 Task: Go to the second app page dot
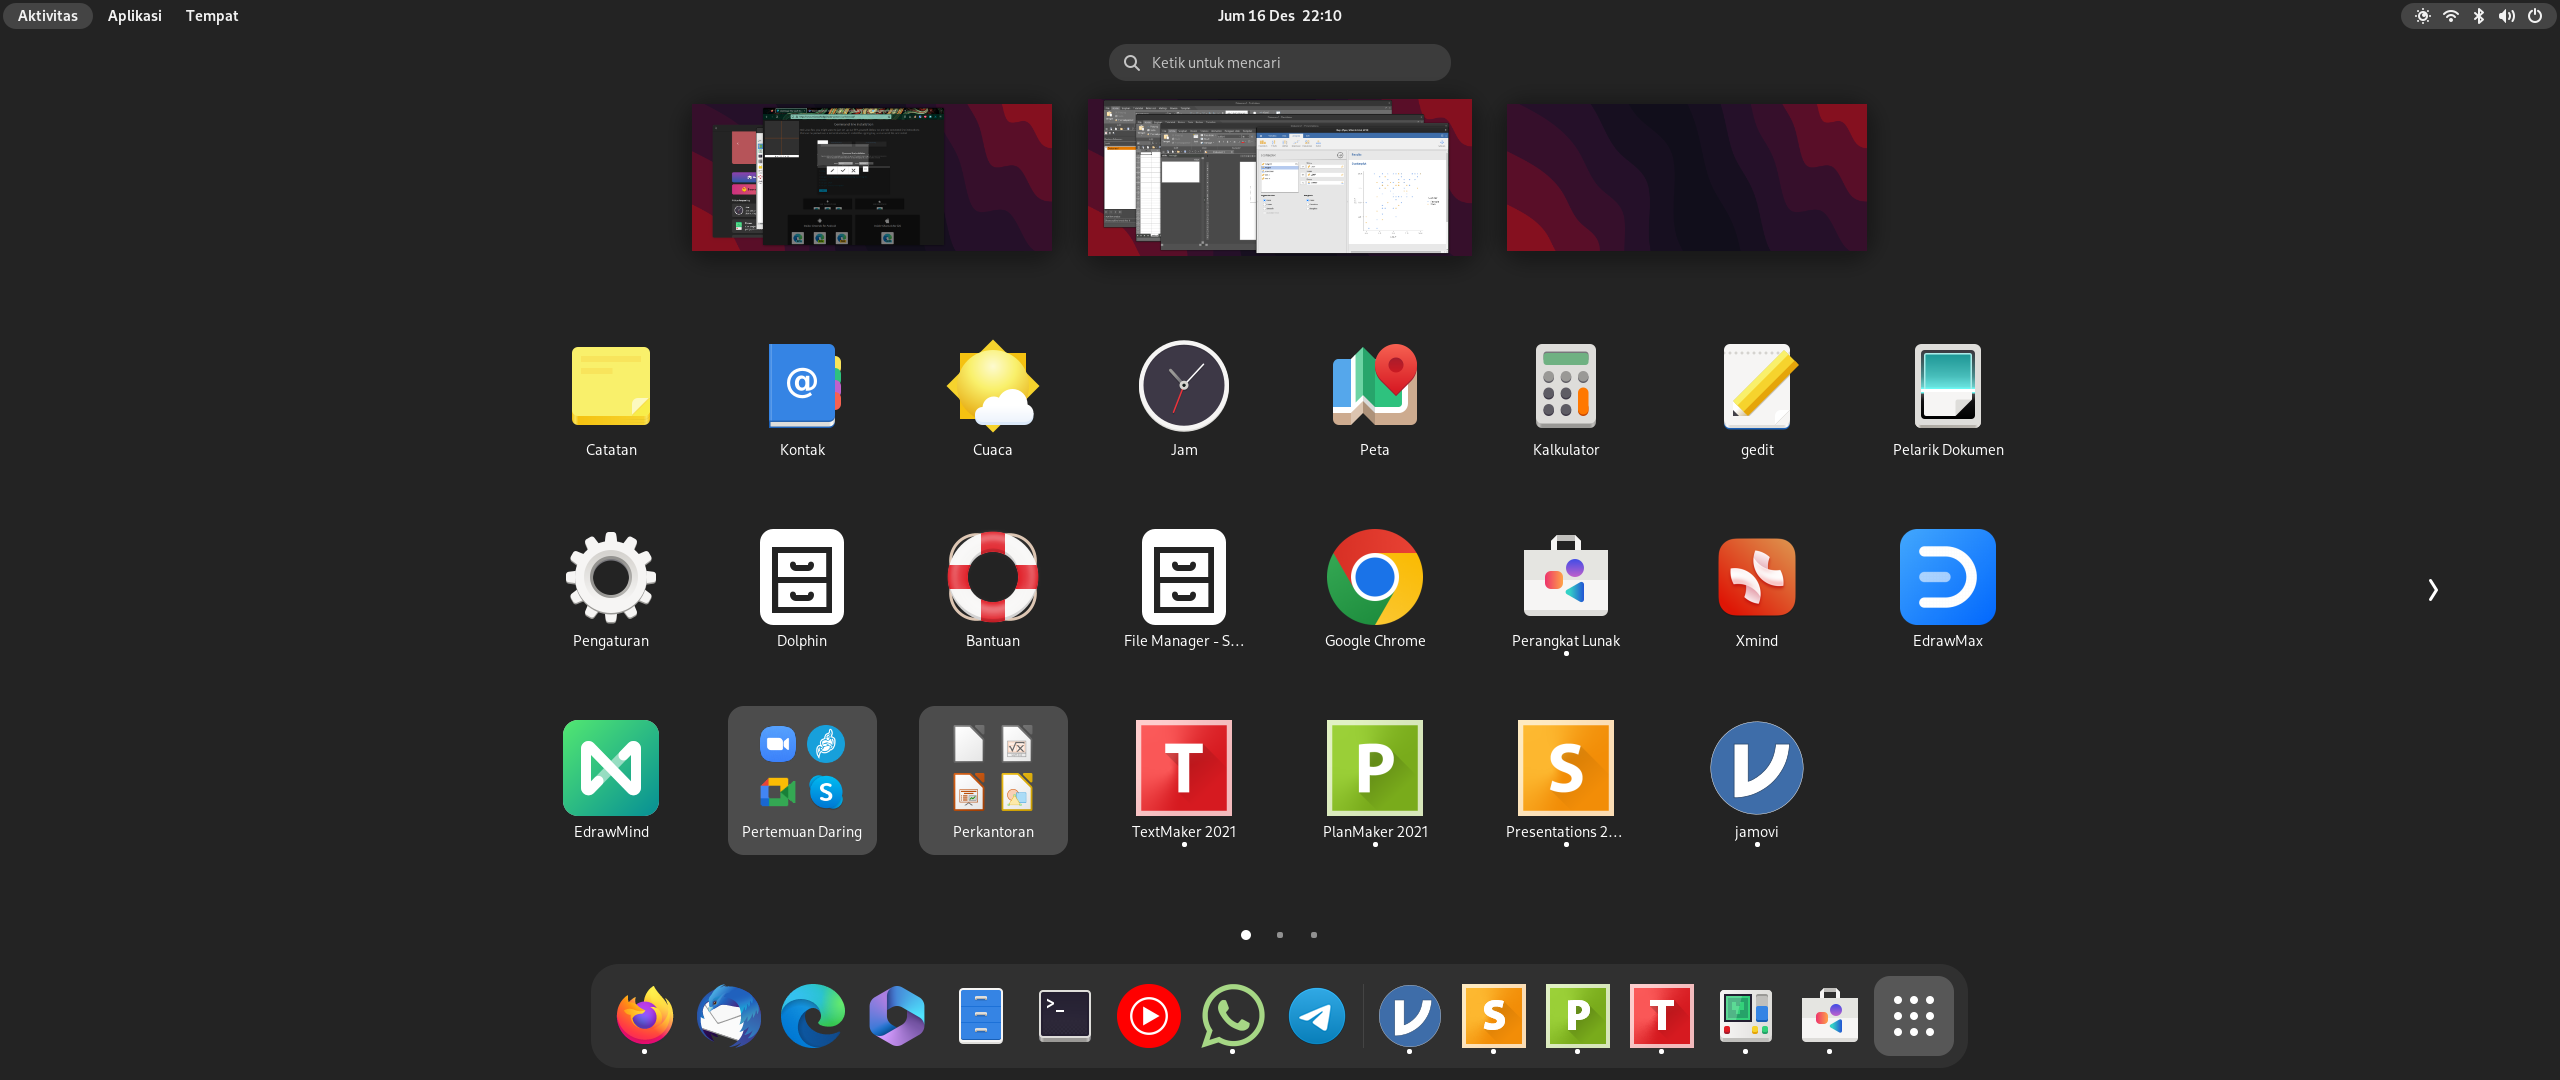[1280, 935]
